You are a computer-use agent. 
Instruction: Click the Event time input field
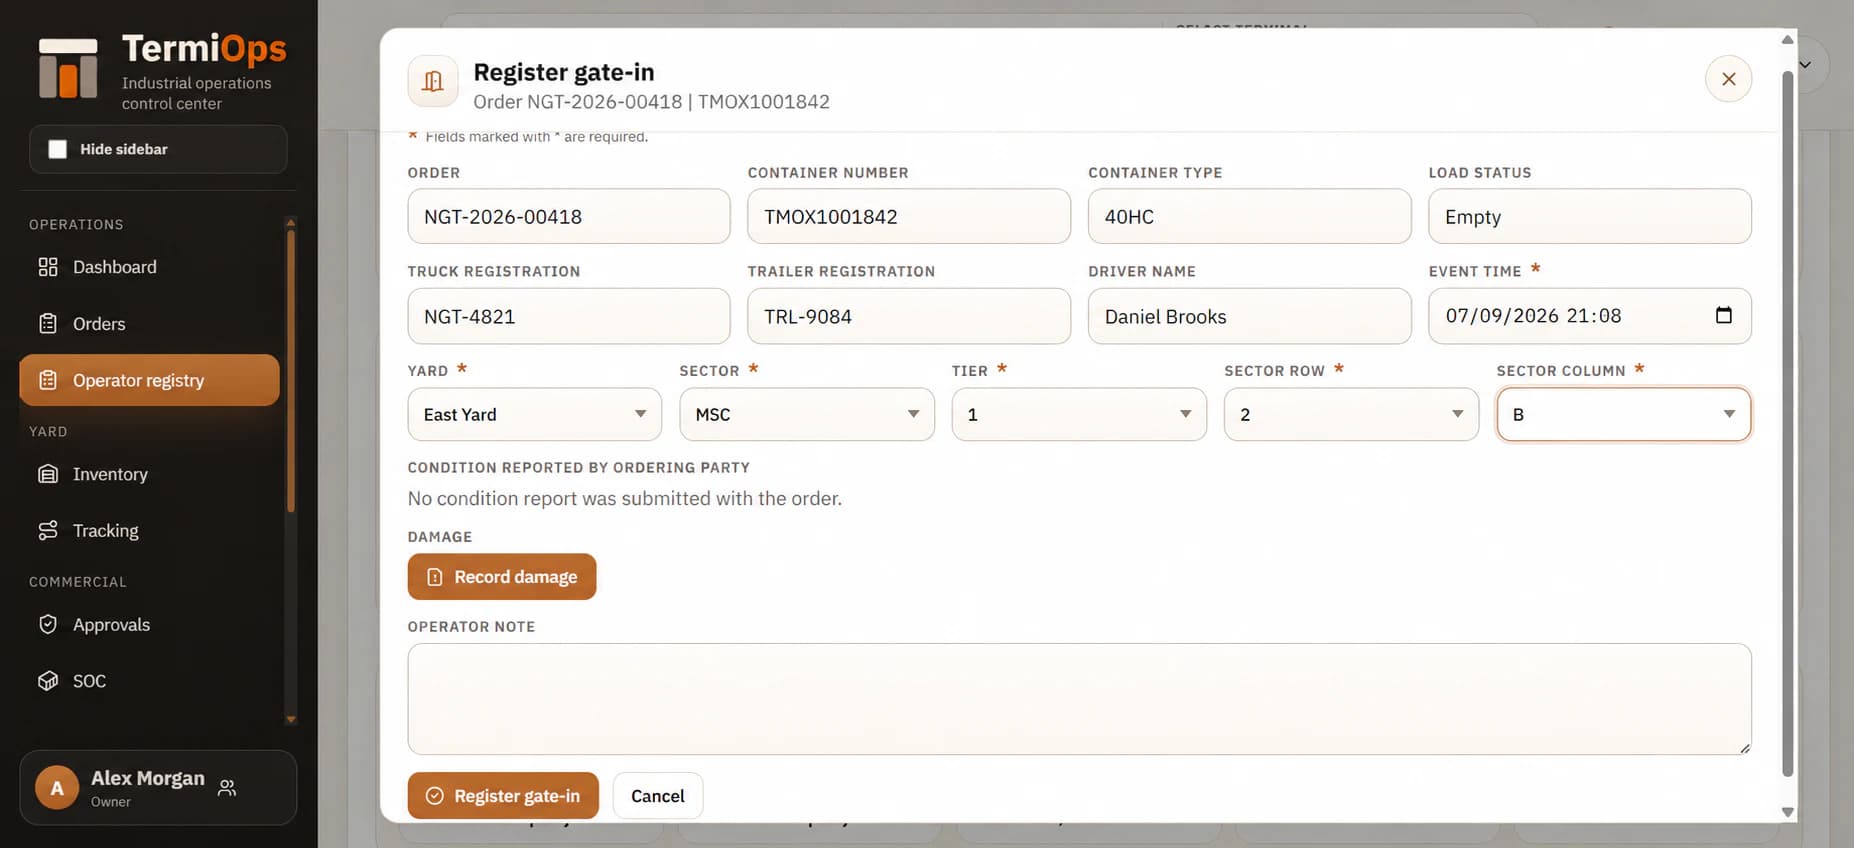click(1590, 316)
